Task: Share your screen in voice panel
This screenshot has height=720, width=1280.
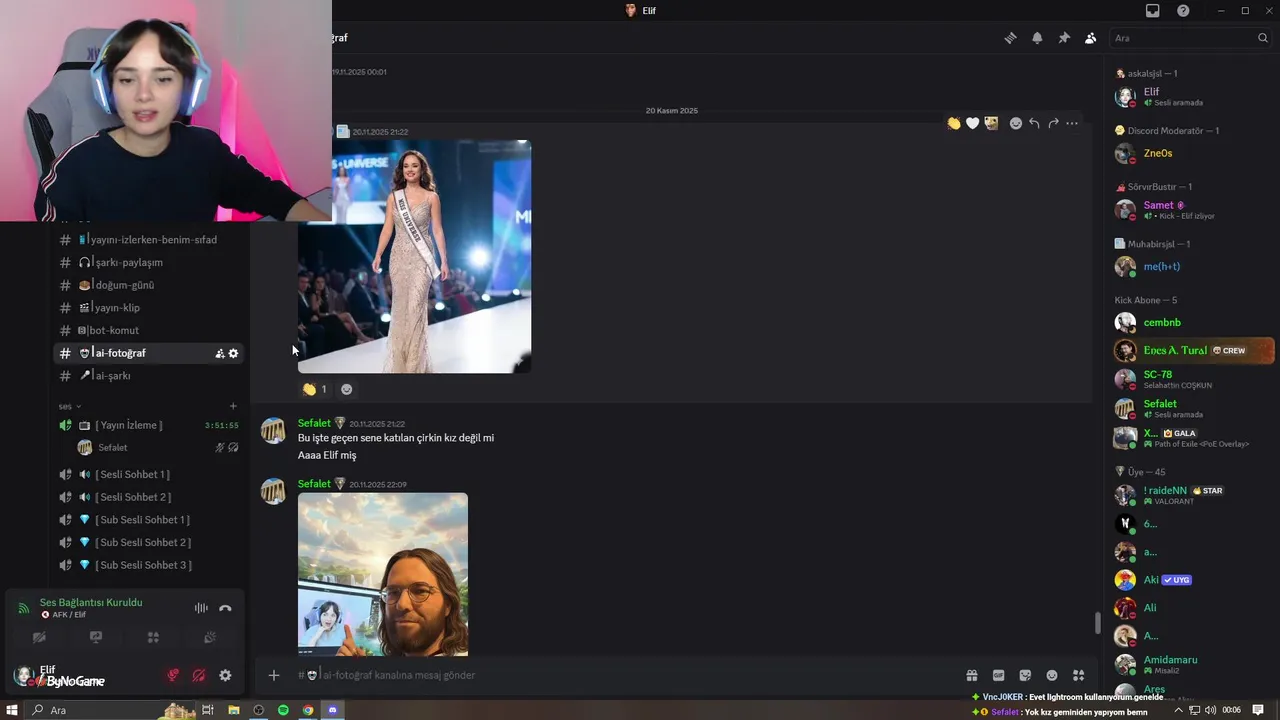Action: (x=96, y=637)
